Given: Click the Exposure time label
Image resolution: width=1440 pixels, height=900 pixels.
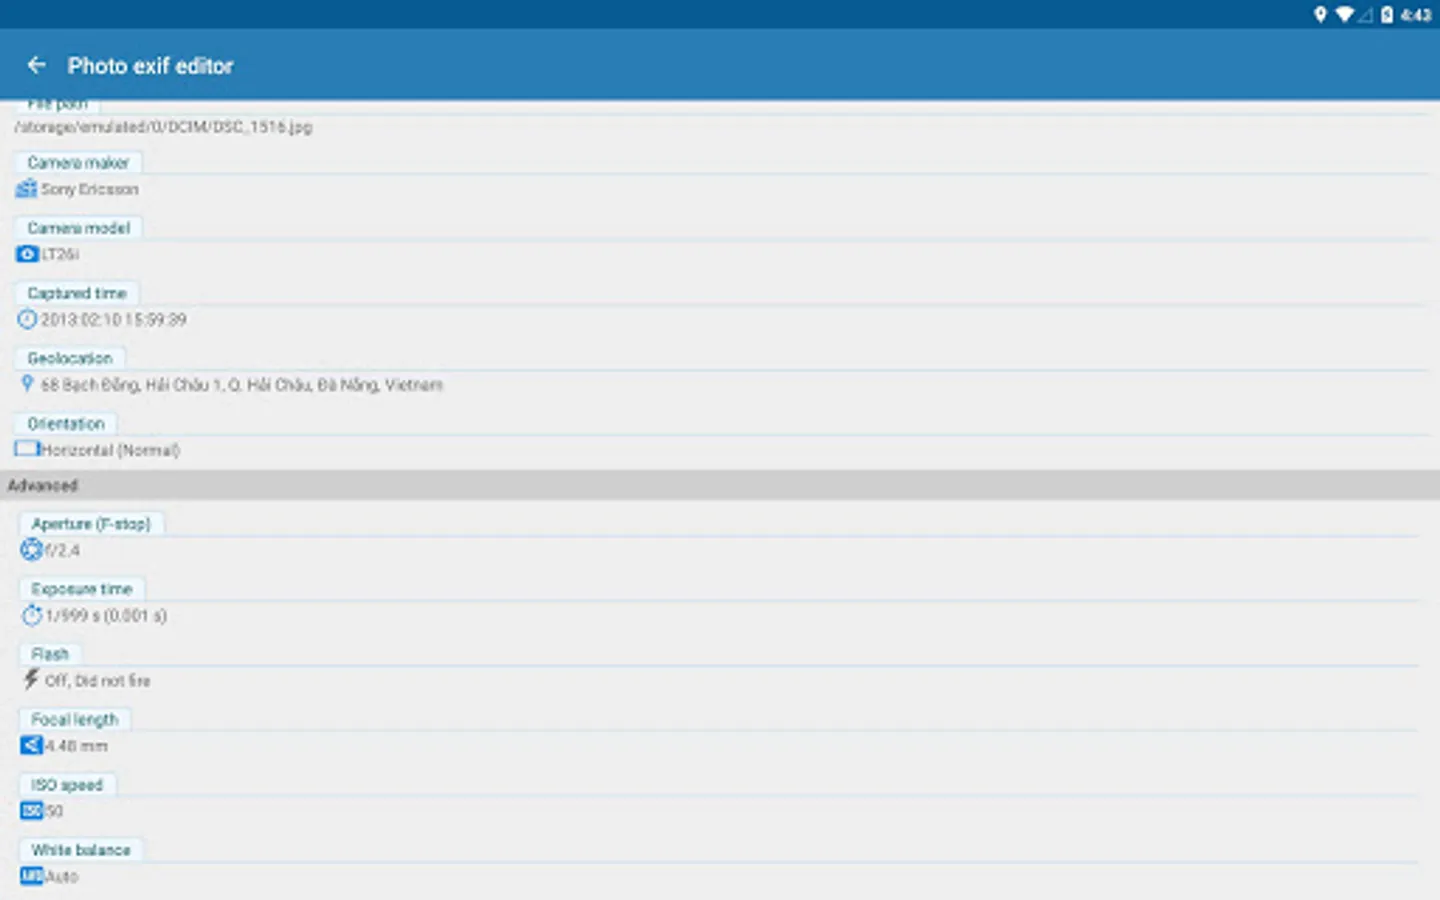Looking at the screenshot, I should (82, 589).
